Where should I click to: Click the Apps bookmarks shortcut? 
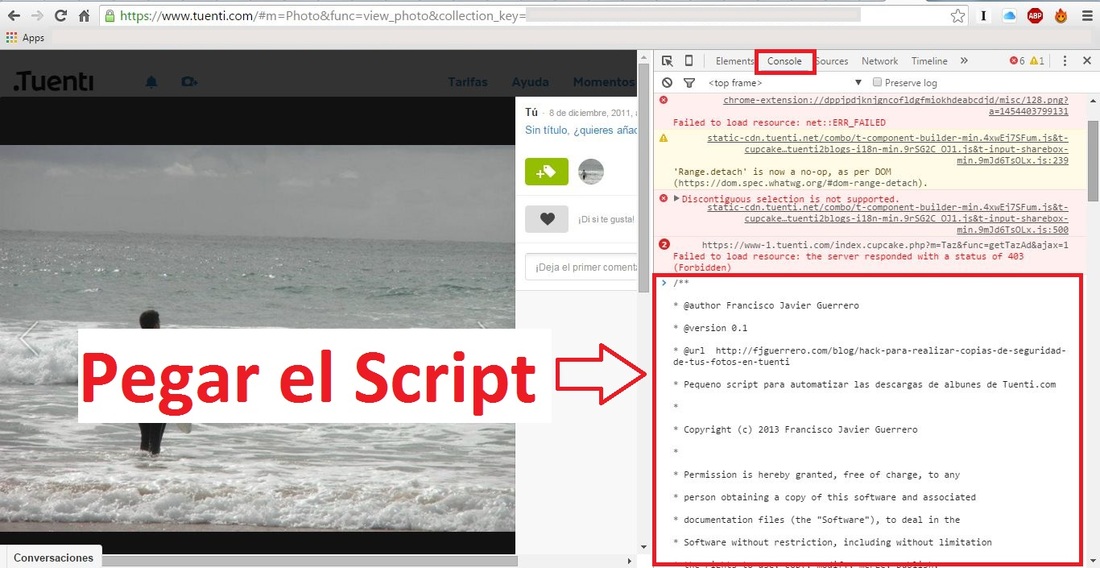point(25,38)
